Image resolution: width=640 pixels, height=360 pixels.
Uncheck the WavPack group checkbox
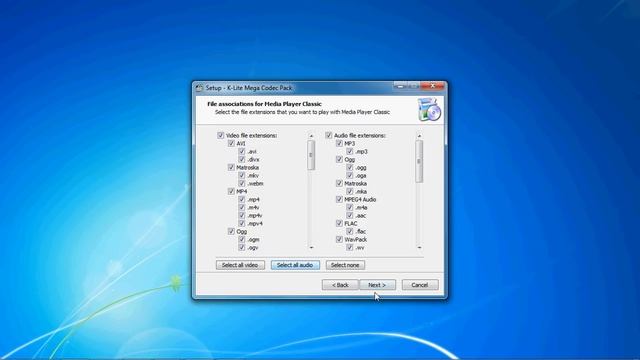click(339, 240)
